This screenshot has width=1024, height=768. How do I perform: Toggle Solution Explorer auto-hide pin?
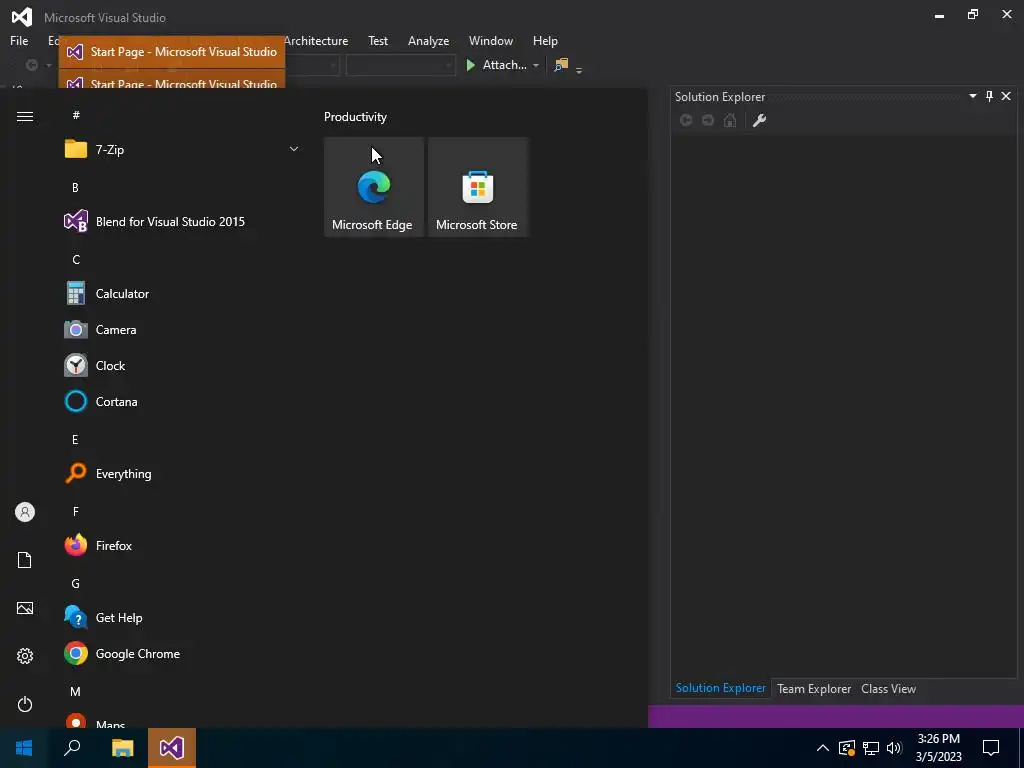click(x=989, y=96)
